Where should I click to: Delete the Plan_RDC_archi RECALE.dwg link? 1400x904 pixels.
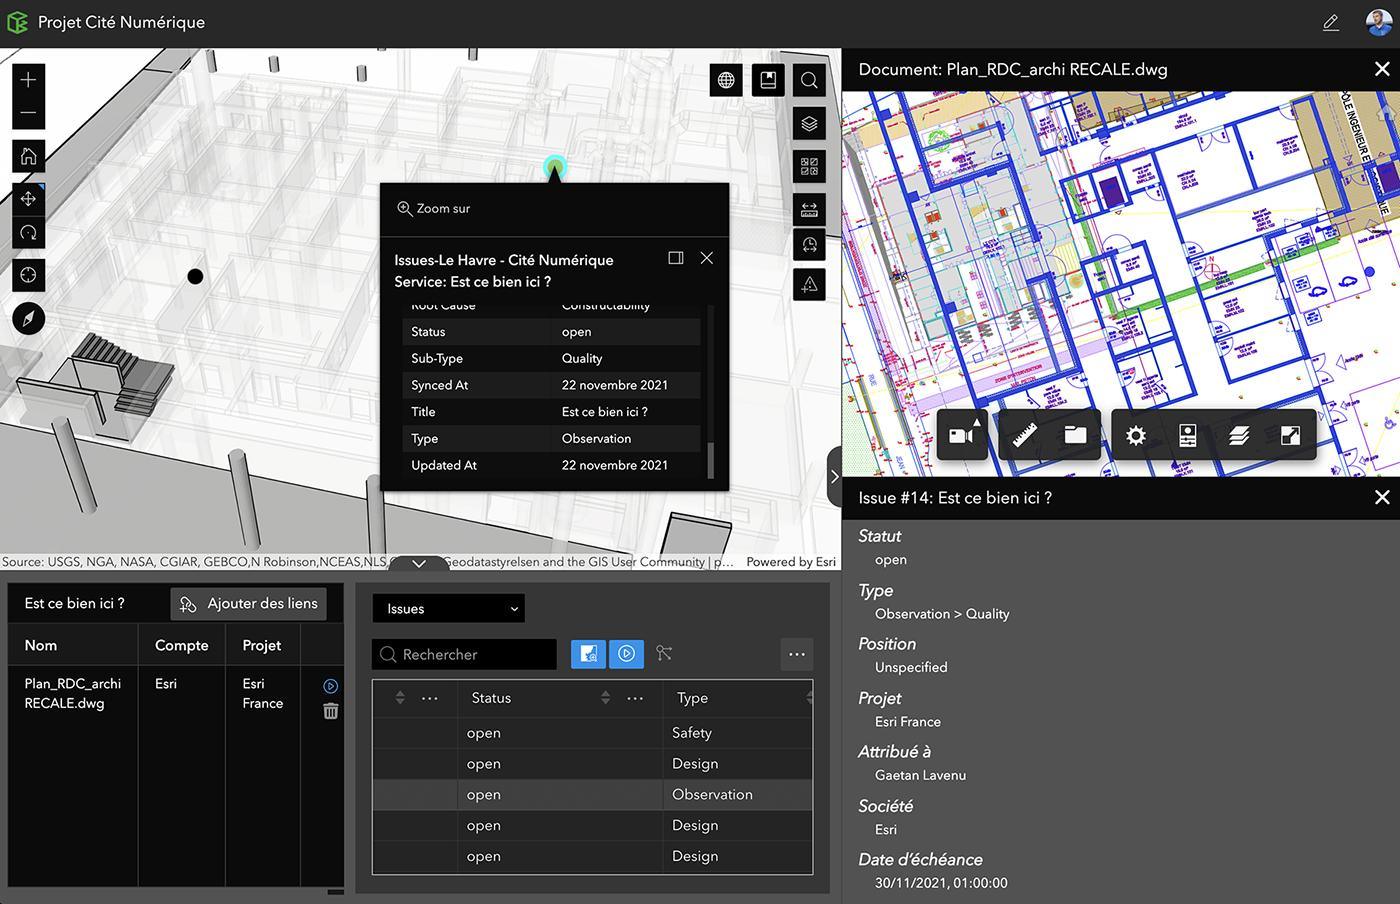[x=331, y=711]
